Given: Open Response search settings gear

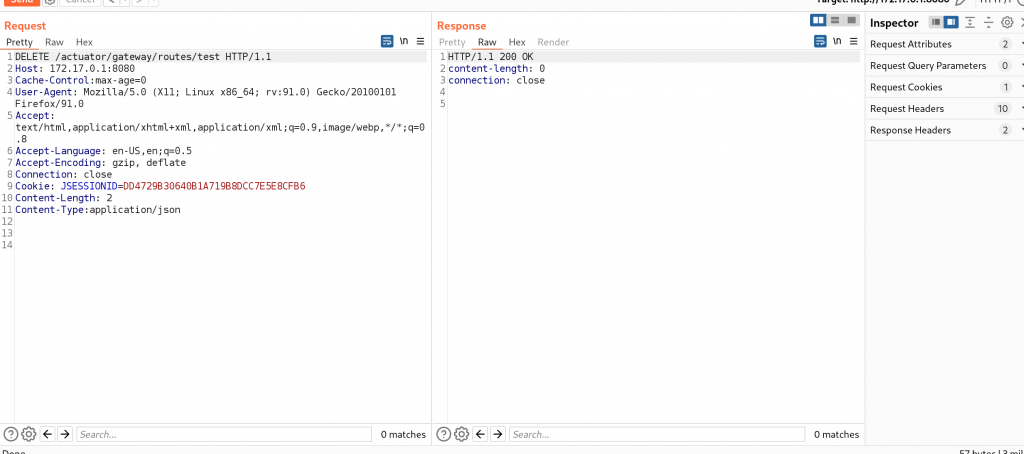Looking at the screenshot, I should (x=461, y=434).
